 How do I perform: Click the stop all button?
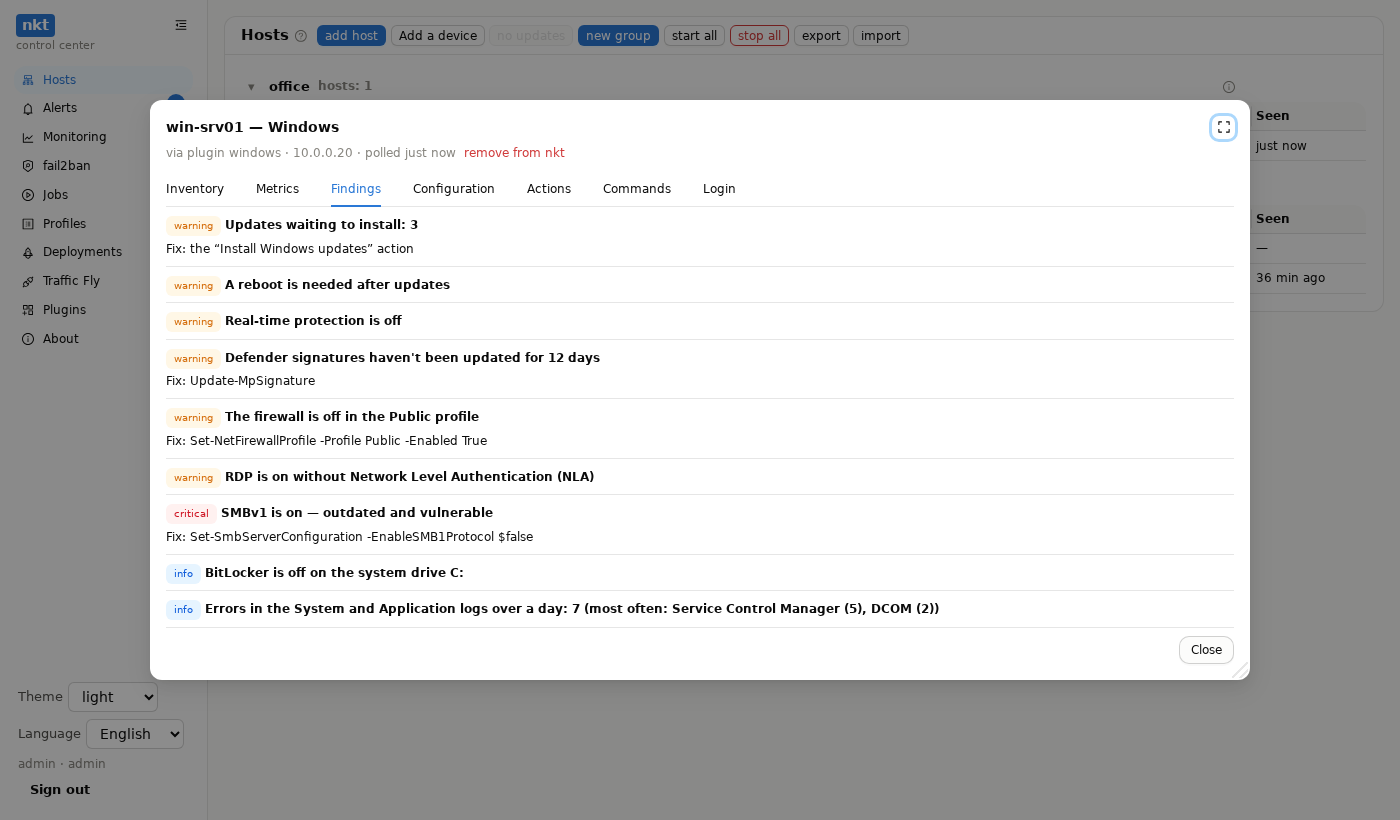759,36
